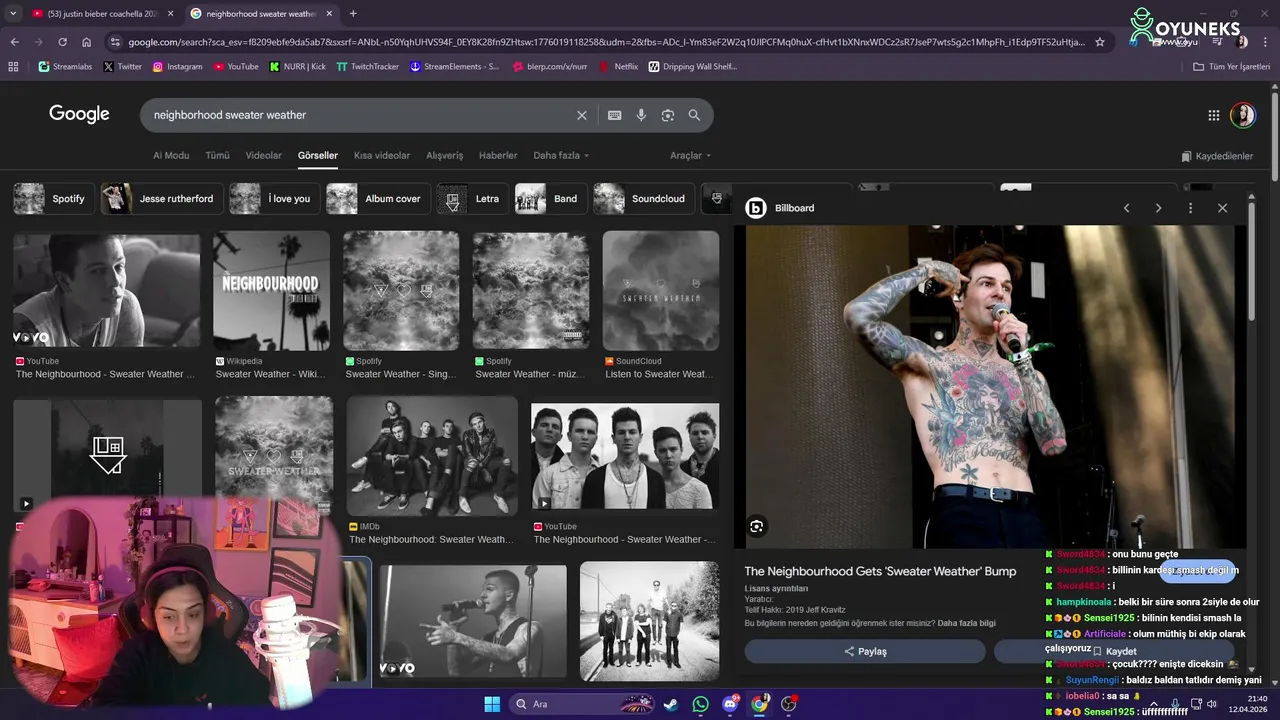Search inside image with Lens icon

click(x=757, y=526)
